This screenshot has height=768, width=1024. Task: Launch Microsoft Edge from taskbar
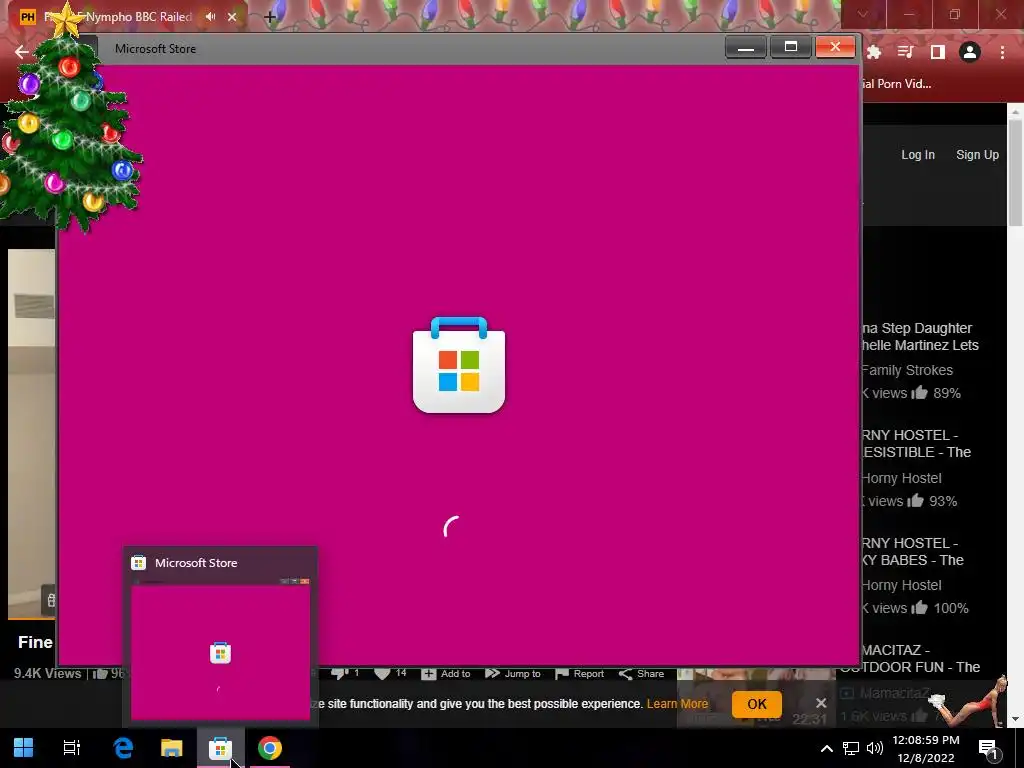pos(123,748)
